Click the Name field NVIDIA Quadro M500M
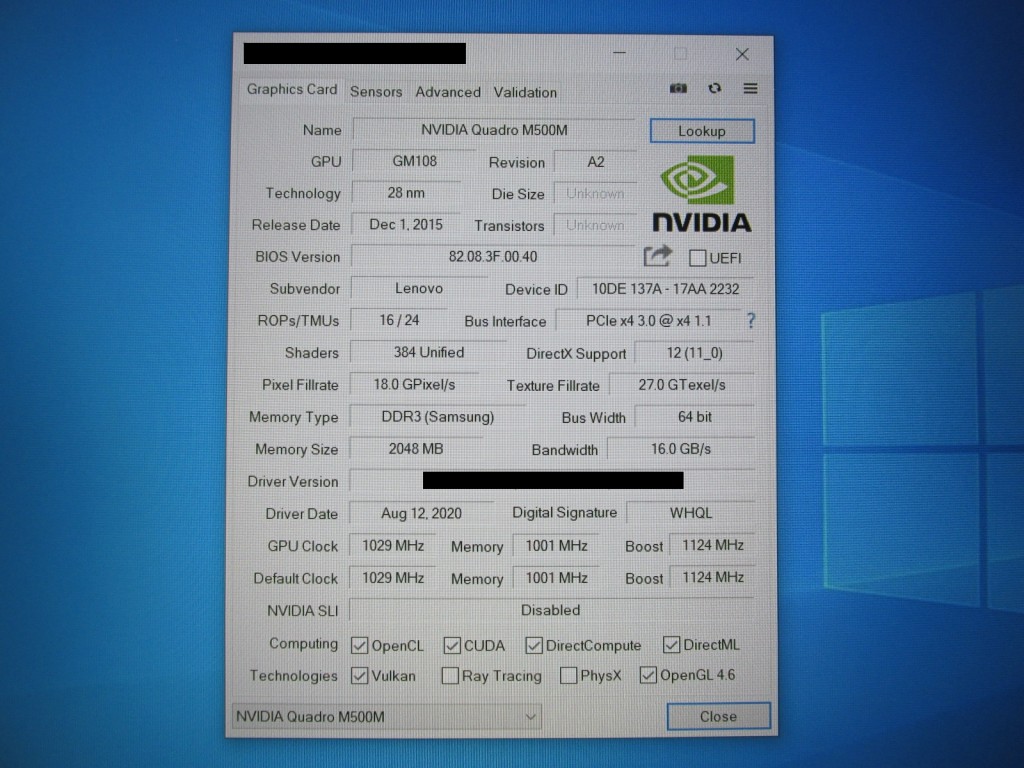Screen dimensions: 1024x768 [494, 130]
